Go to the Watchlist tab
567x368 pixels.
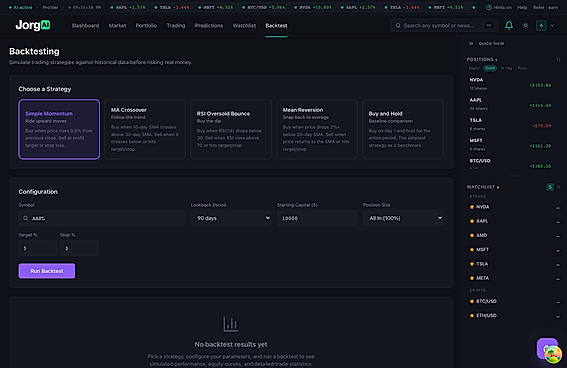click(x=244, y=26)
